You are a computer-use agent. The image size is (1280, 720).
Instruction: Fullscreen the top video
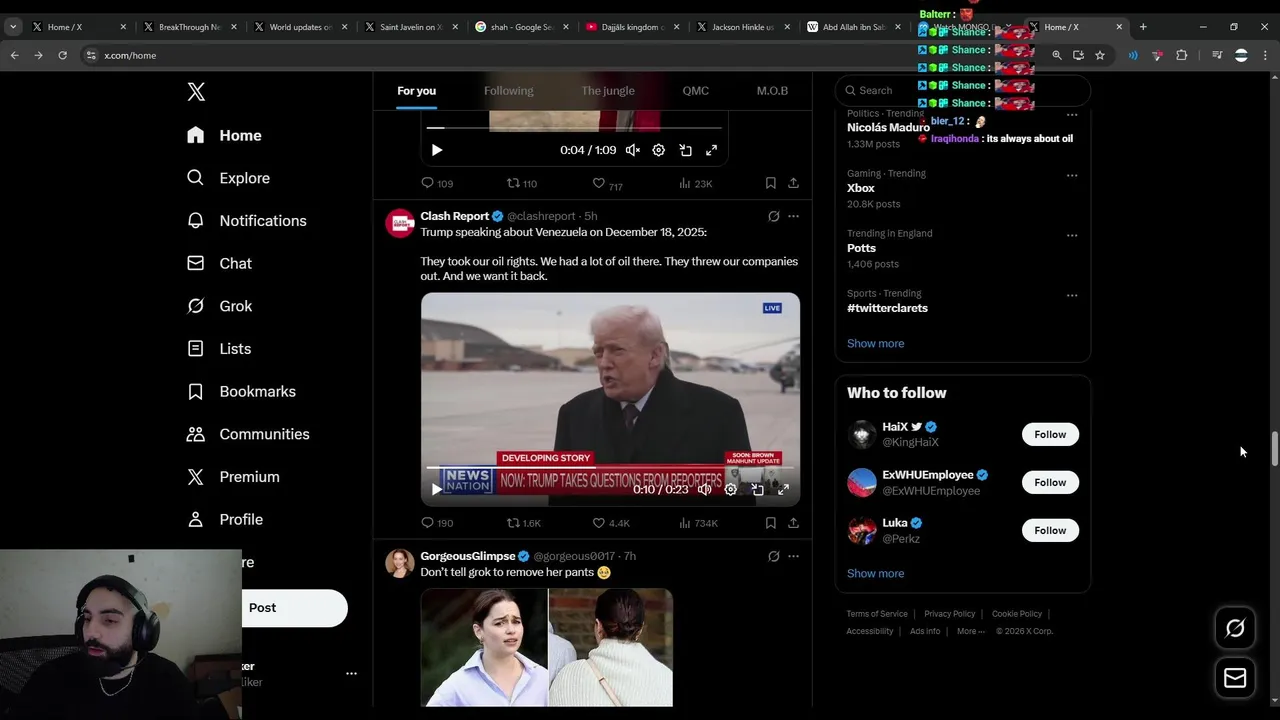coord(711,150)
